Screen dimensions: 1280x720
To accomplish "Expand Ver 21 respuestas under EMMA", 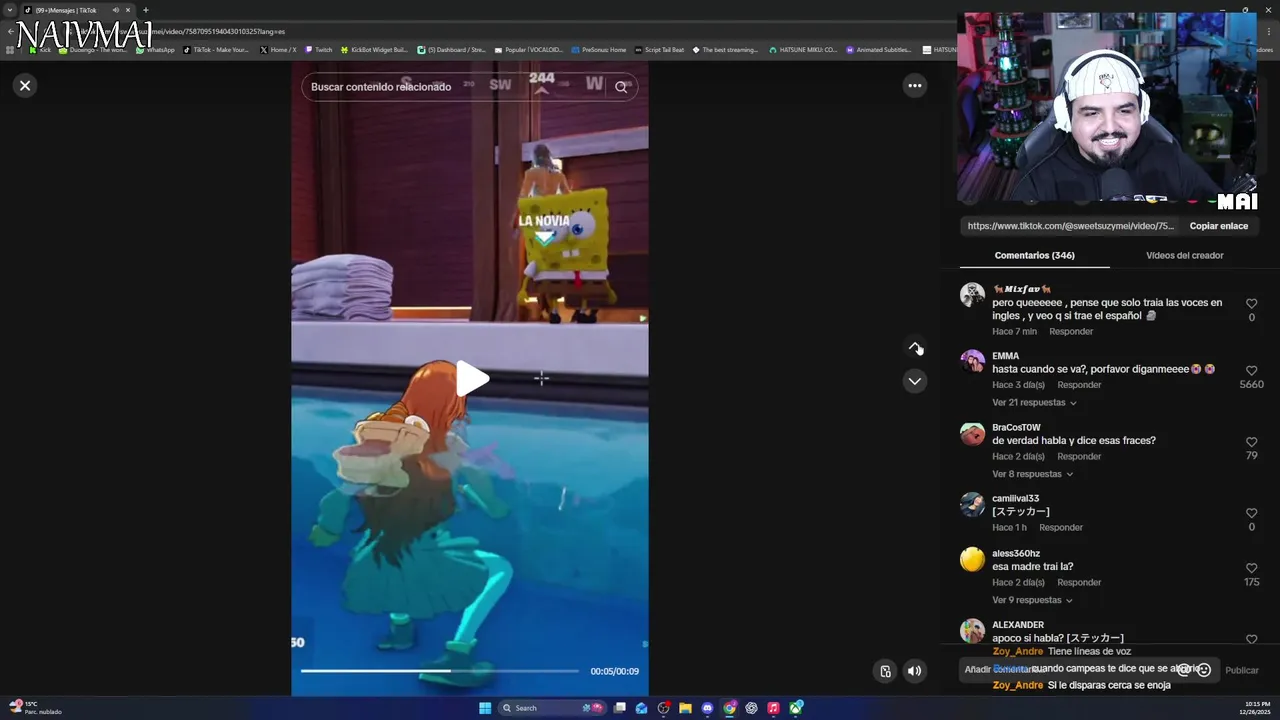I will [x=1034, y=403].
